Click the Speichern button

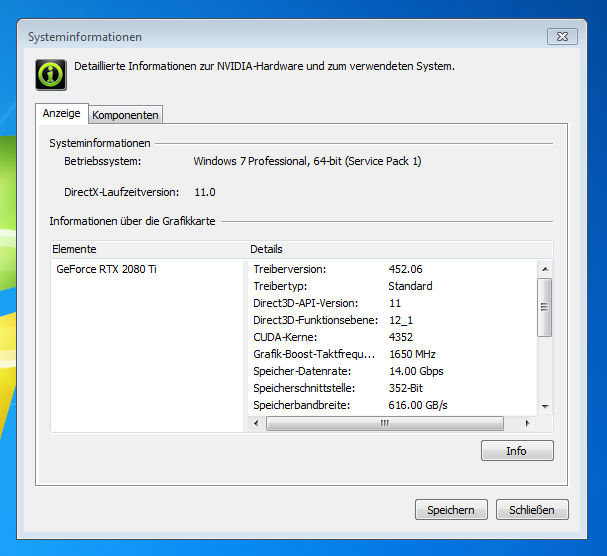point(451,510)
